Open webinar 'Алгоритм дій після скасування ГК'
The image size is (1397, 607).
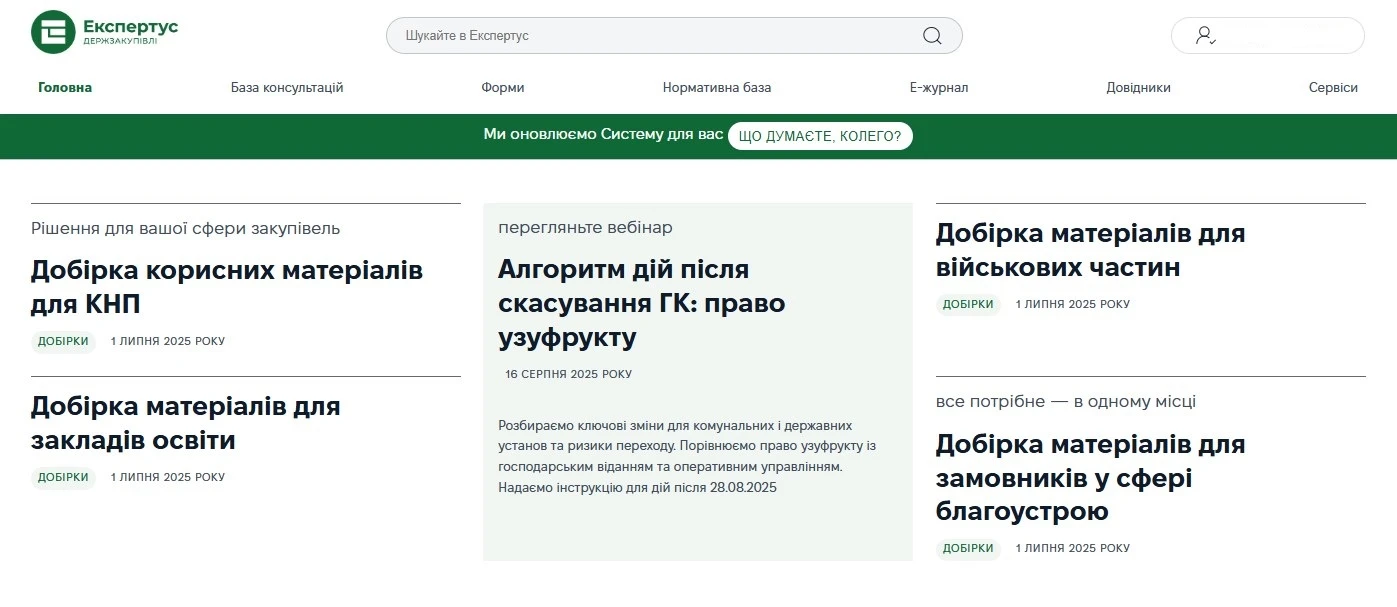pos(642,303)
